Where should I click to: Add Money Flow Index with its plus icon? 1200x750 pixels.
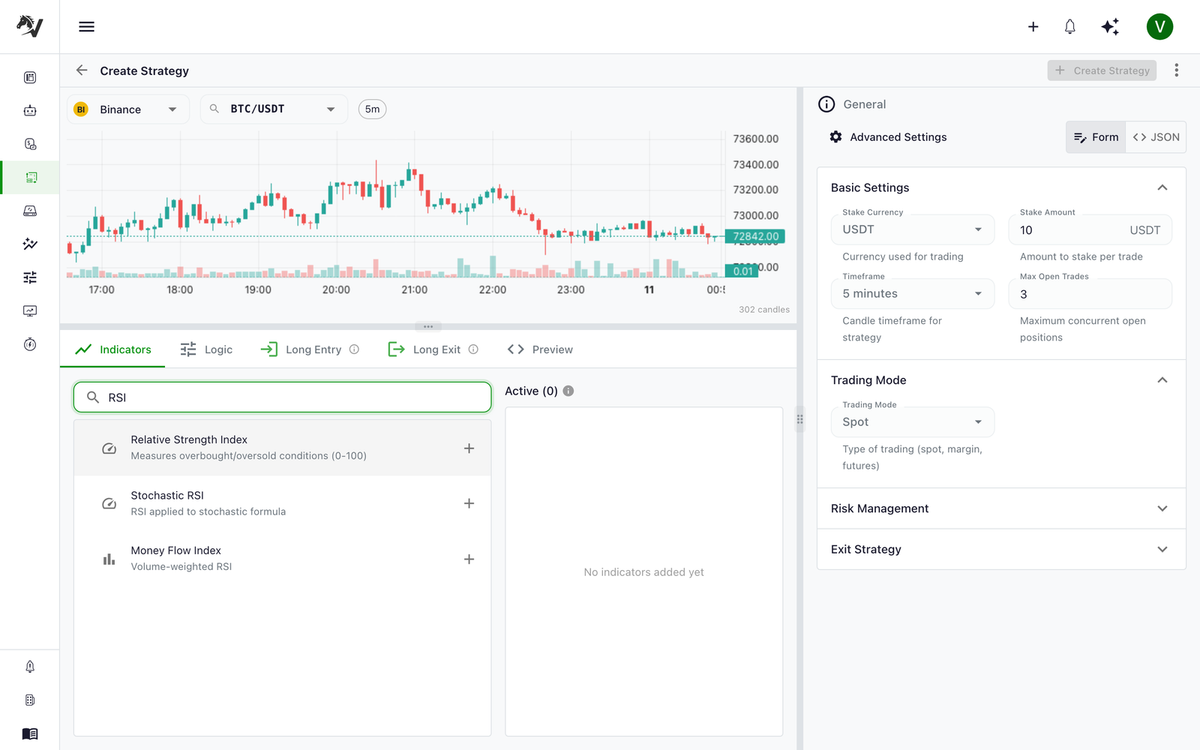coord(469,559)
